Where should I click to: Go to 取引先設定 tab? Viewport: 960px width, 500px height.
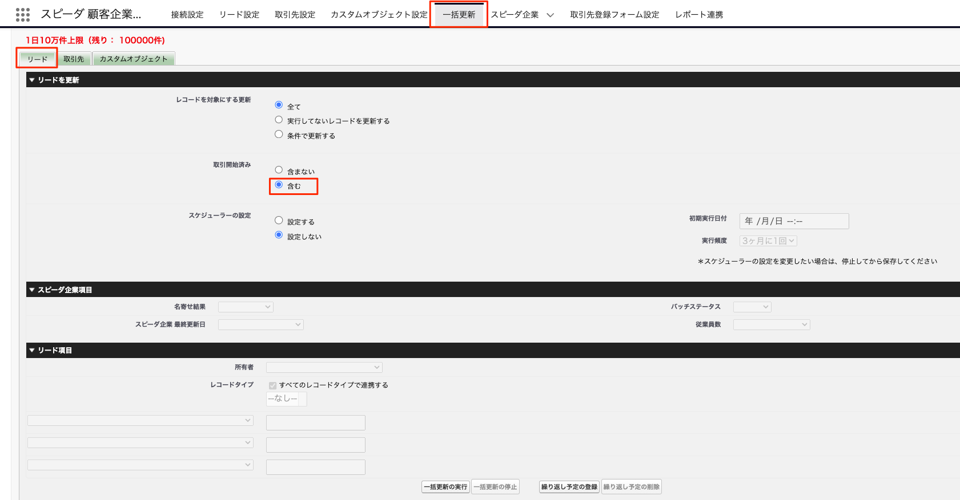[294, 15]
